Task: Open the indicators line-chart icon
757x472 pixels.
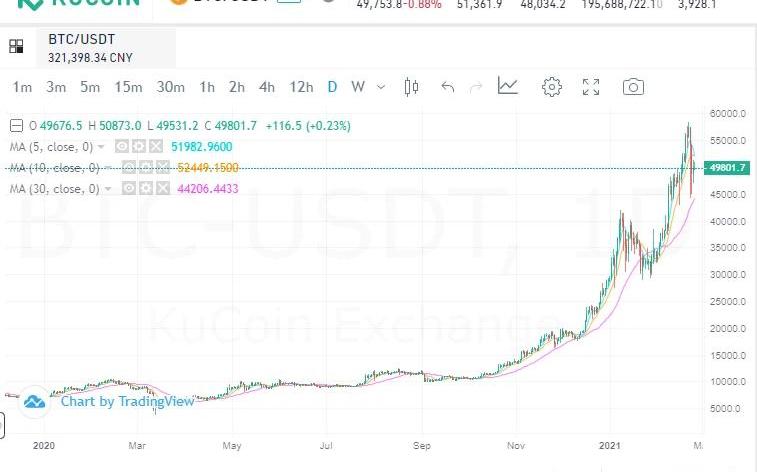Action: [x=508, y=87]
